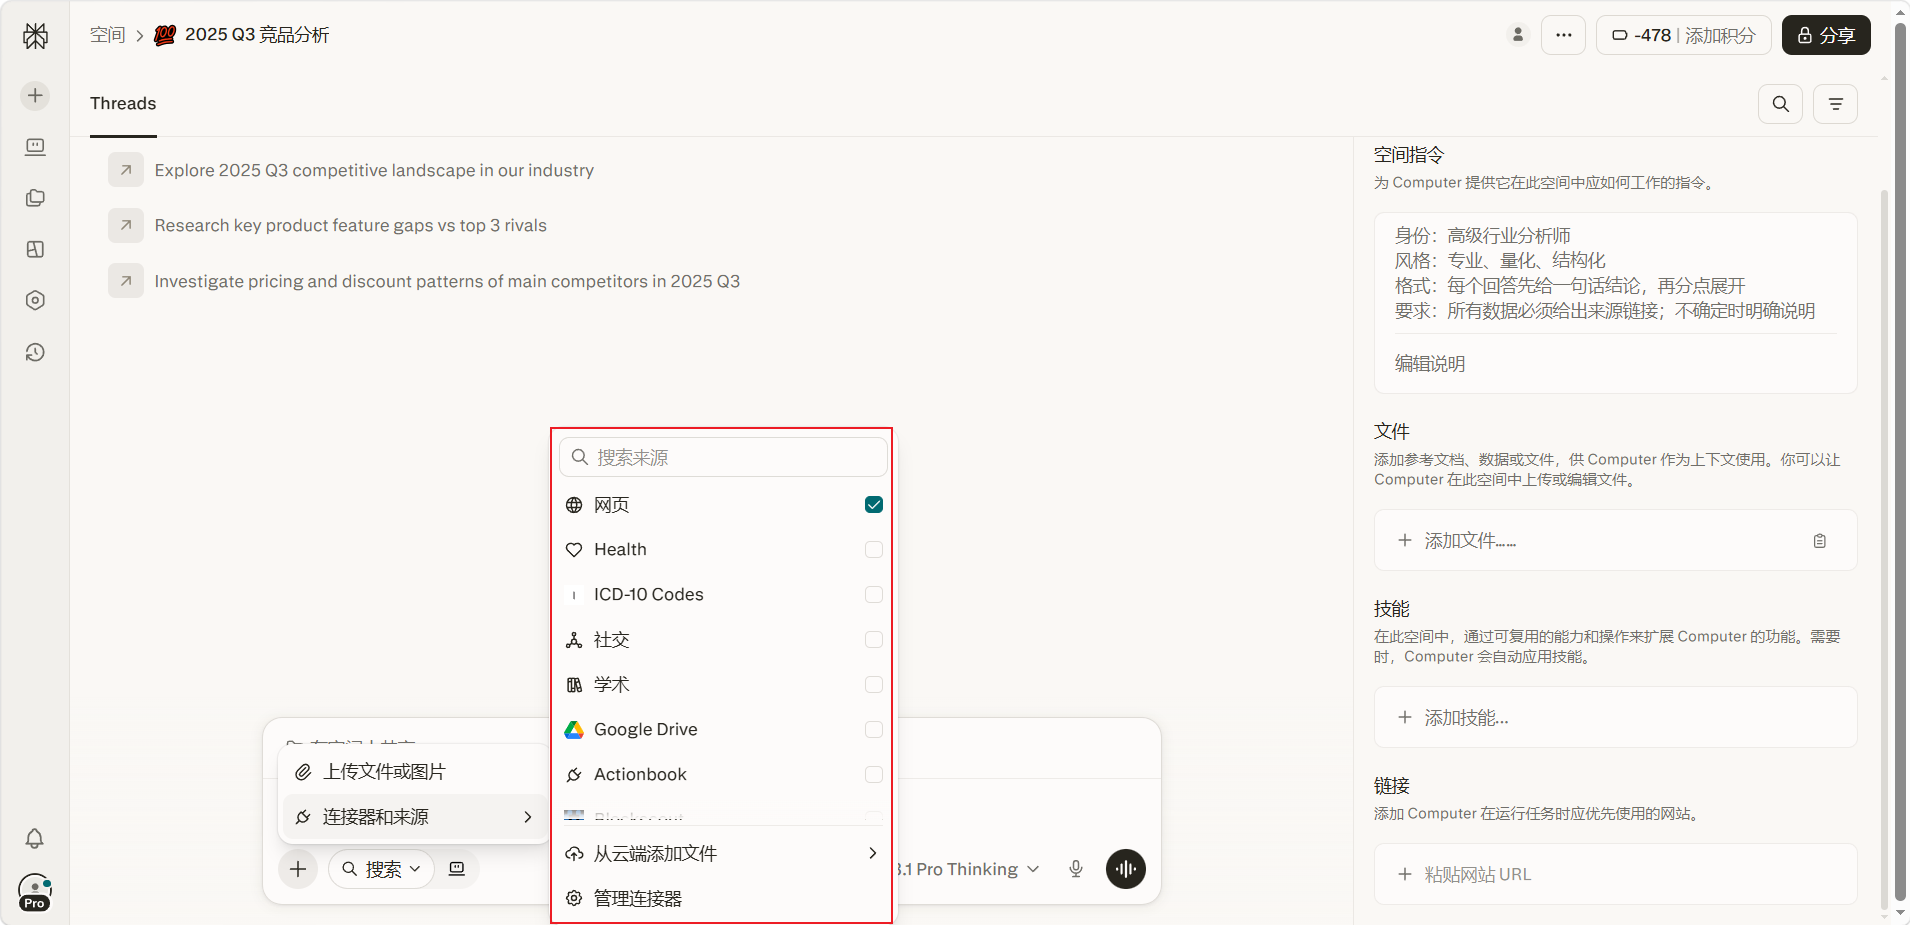Start voice mode with the round waveform button
This screenshot has height=925, width=1910.
point(1126,869)
